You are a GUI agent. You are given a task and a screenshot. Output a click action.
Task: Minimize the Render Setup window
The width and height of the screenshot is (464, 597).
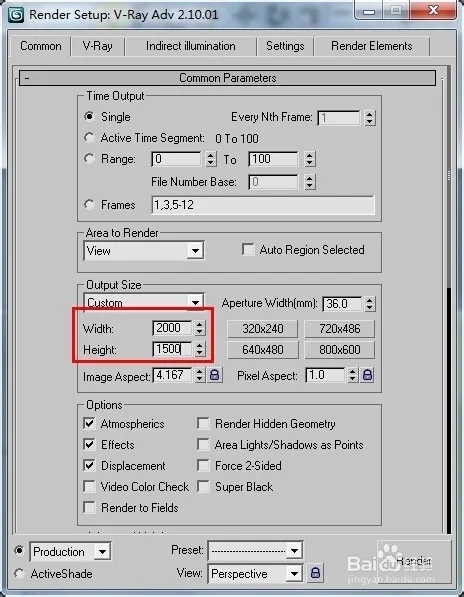(369, 11)
